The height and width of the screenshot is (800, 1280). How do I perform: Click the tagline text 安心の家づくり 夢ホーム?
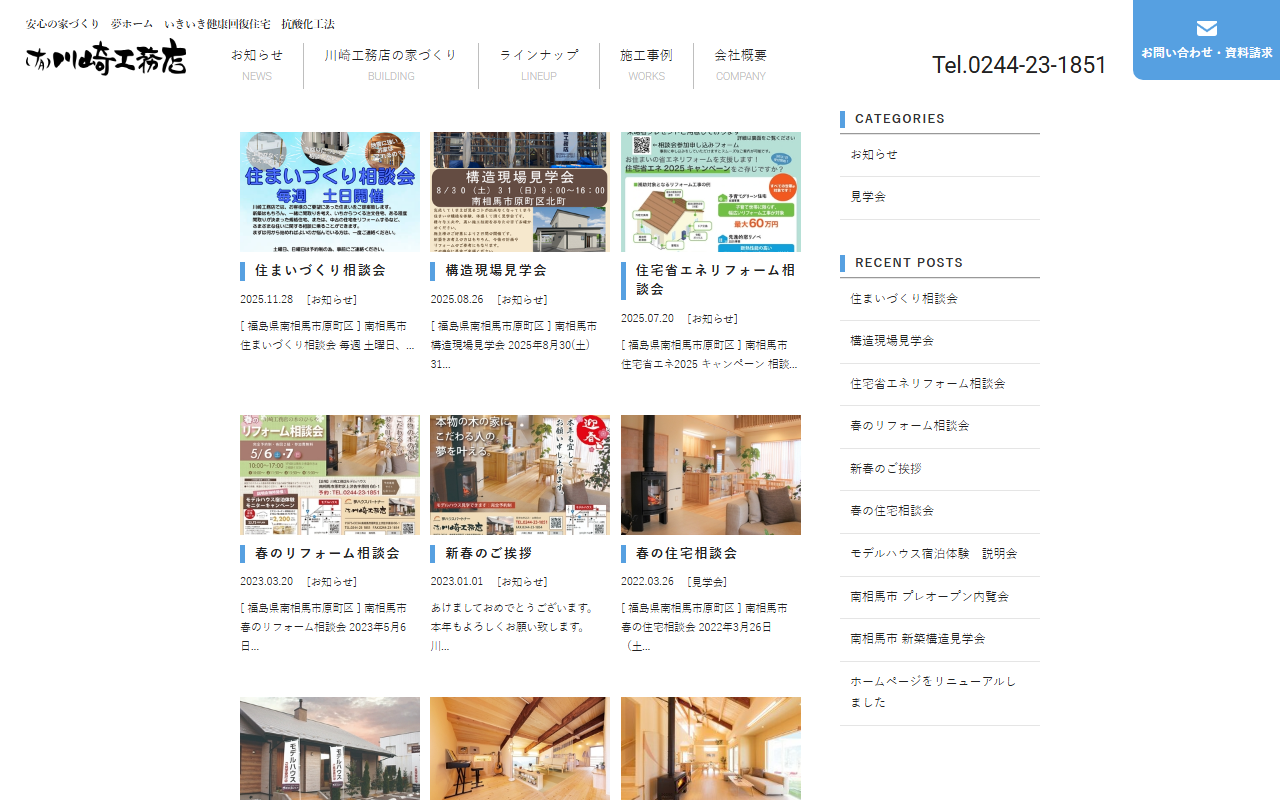(89, 24)
